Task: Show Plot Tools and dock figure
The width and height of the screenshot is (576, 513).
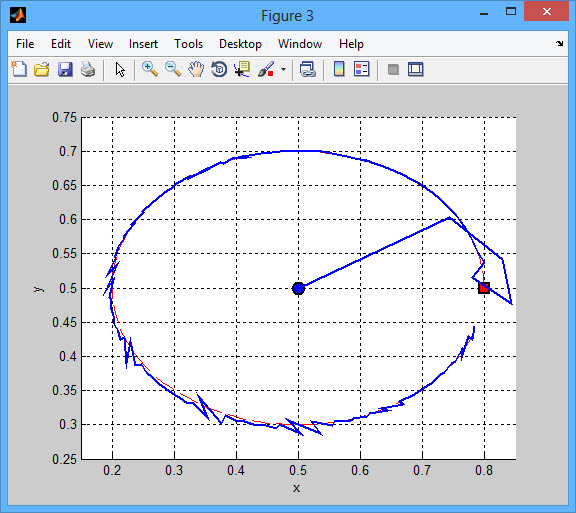Action: coord(416,69)
